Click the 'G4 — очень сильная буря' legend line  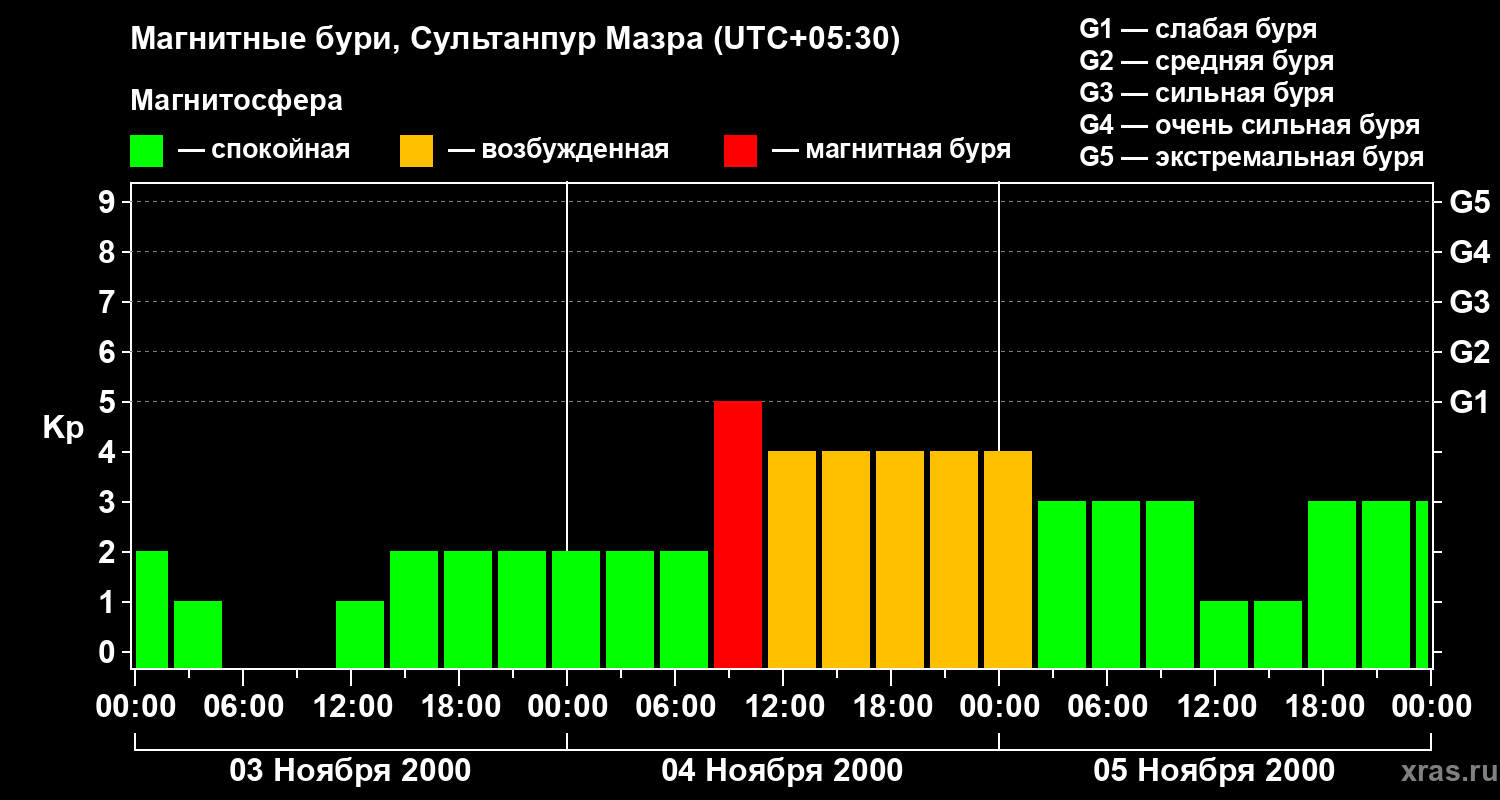coord(1249,125)
